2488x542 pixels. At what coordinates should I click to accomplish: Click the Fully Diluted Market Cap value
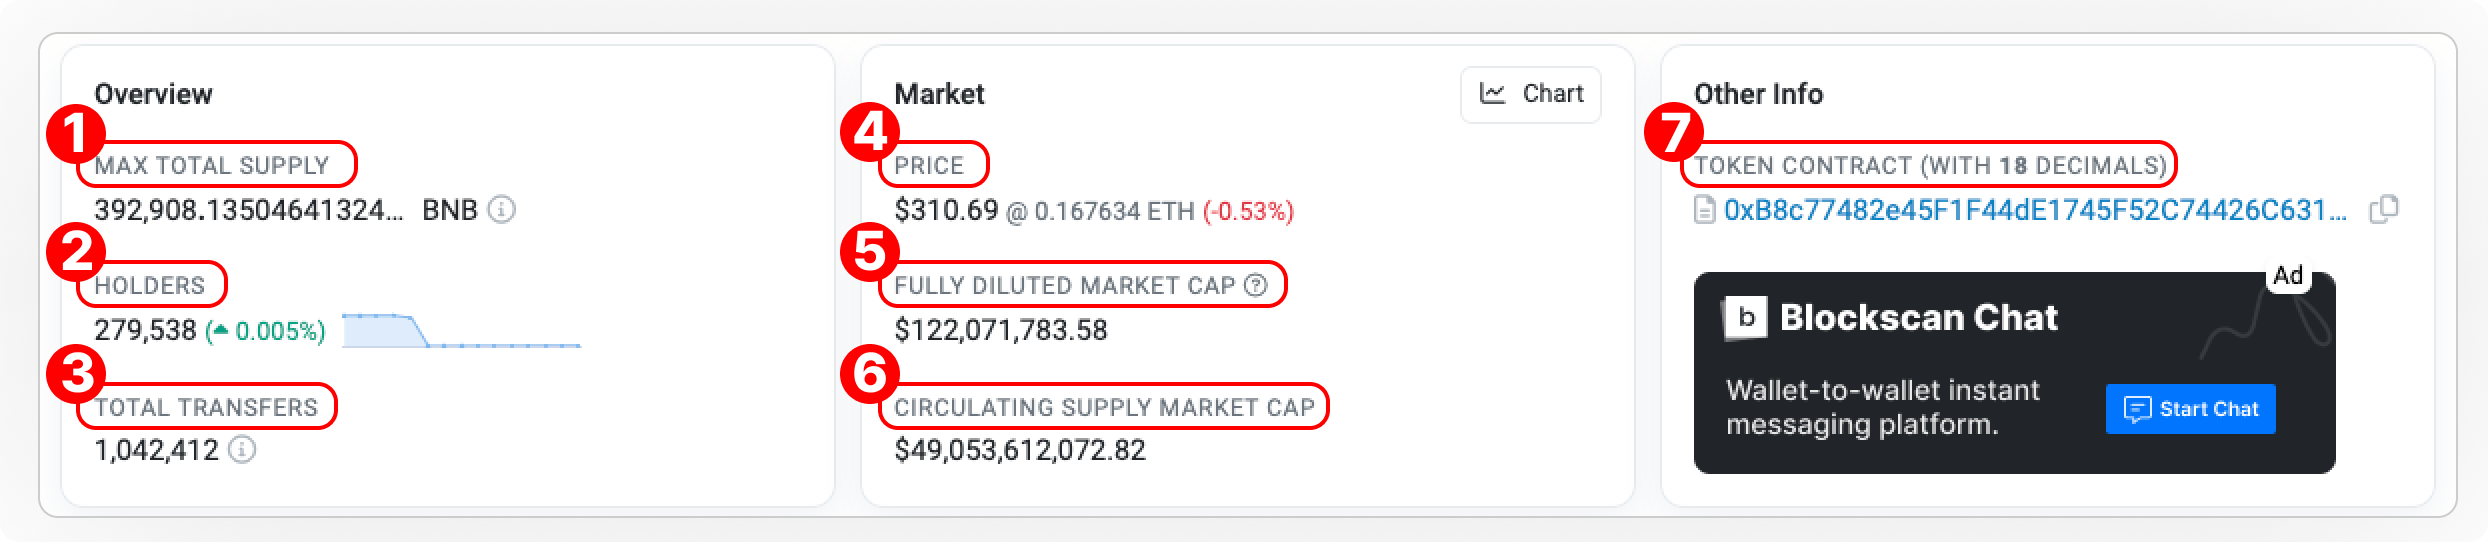[x=1001, y=331]
